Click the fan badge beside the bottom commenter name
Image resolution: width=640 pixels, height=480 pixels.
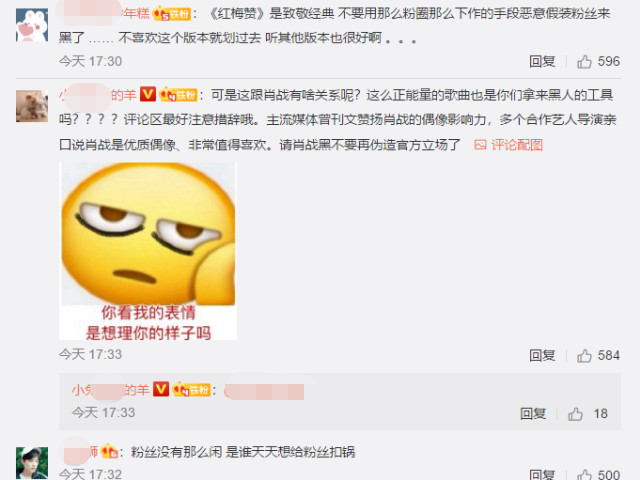[x=110, y=452]
